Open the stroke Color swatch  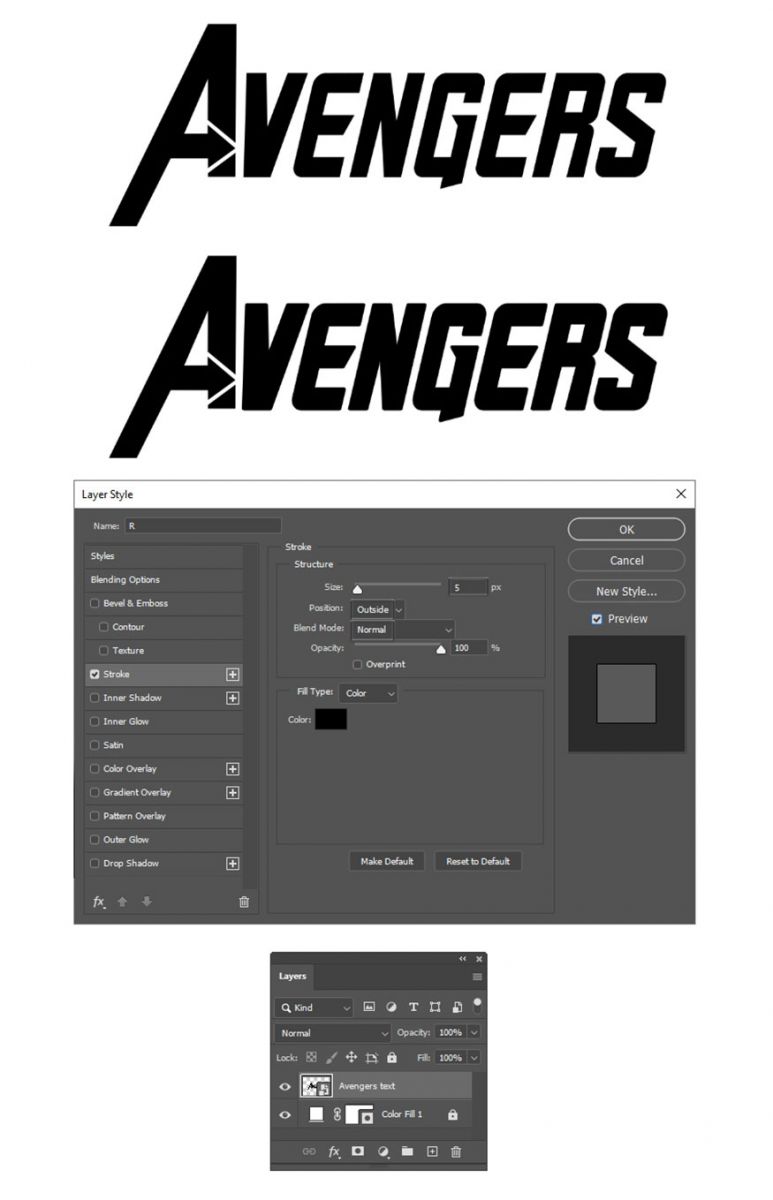[331, 719]
